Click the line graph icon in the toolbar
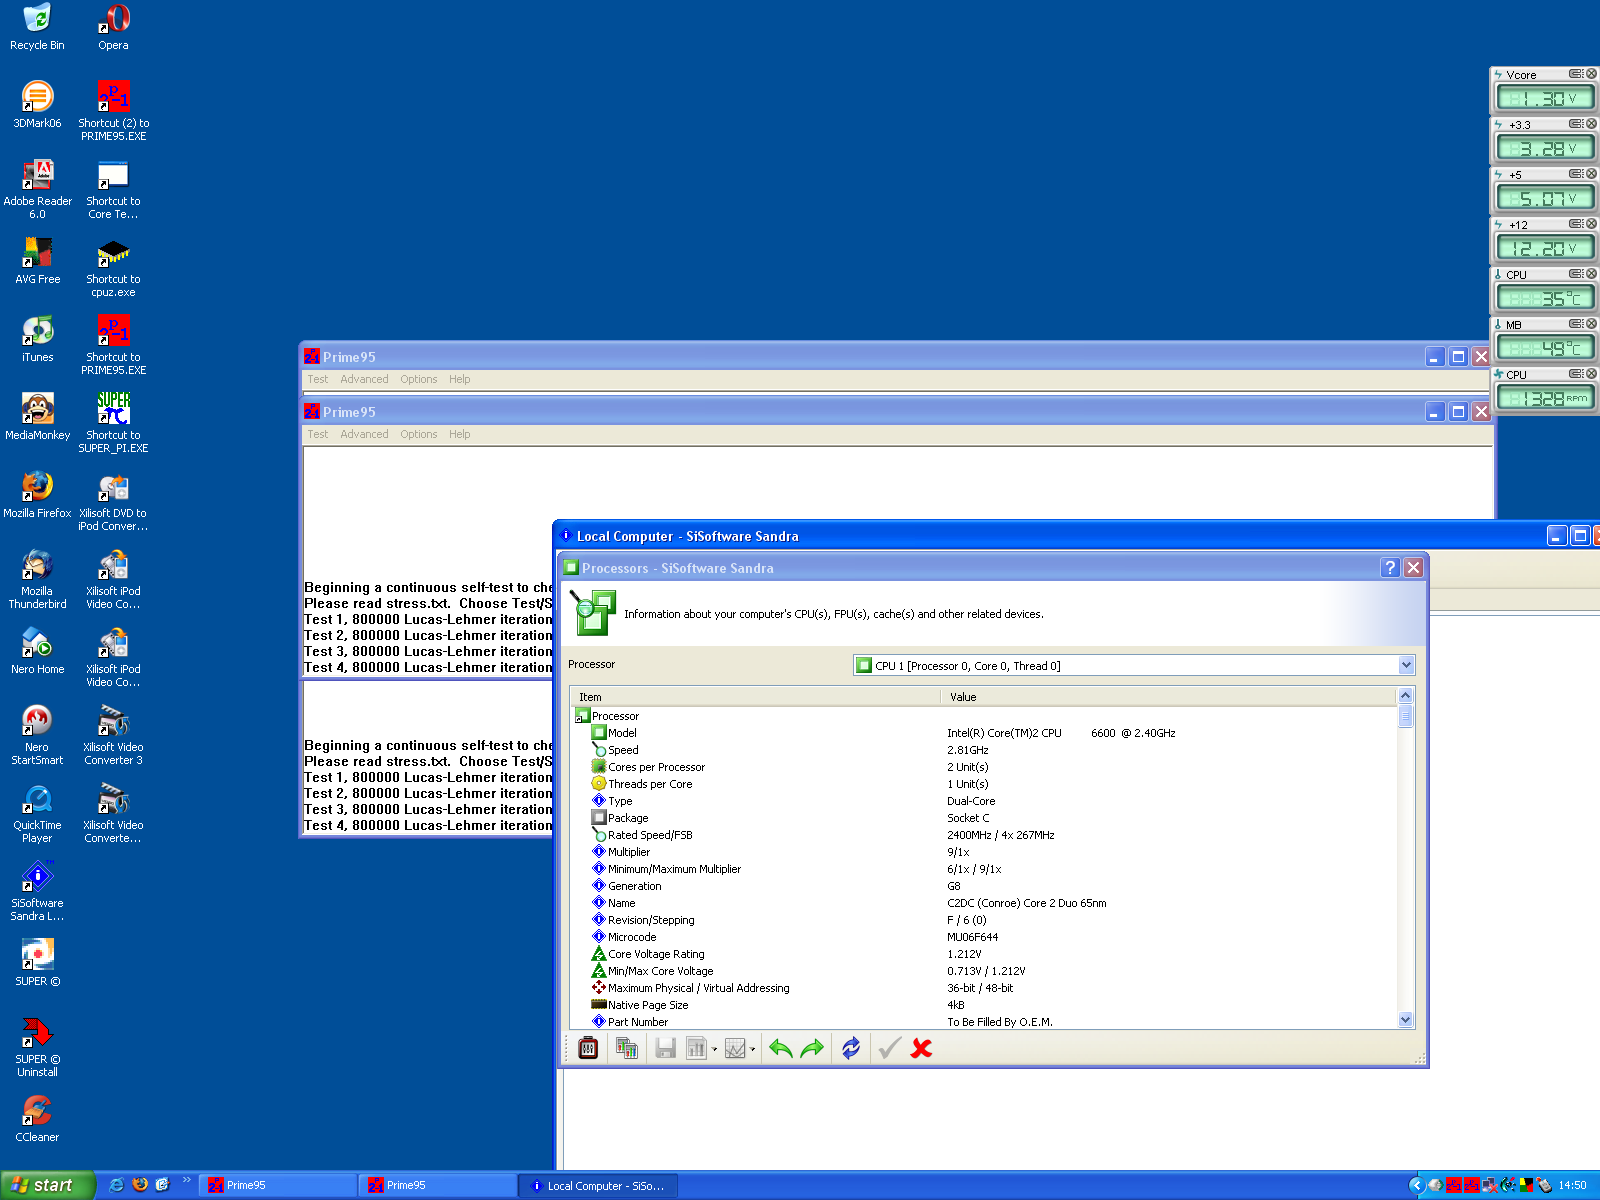 [x=735, y=1048]
